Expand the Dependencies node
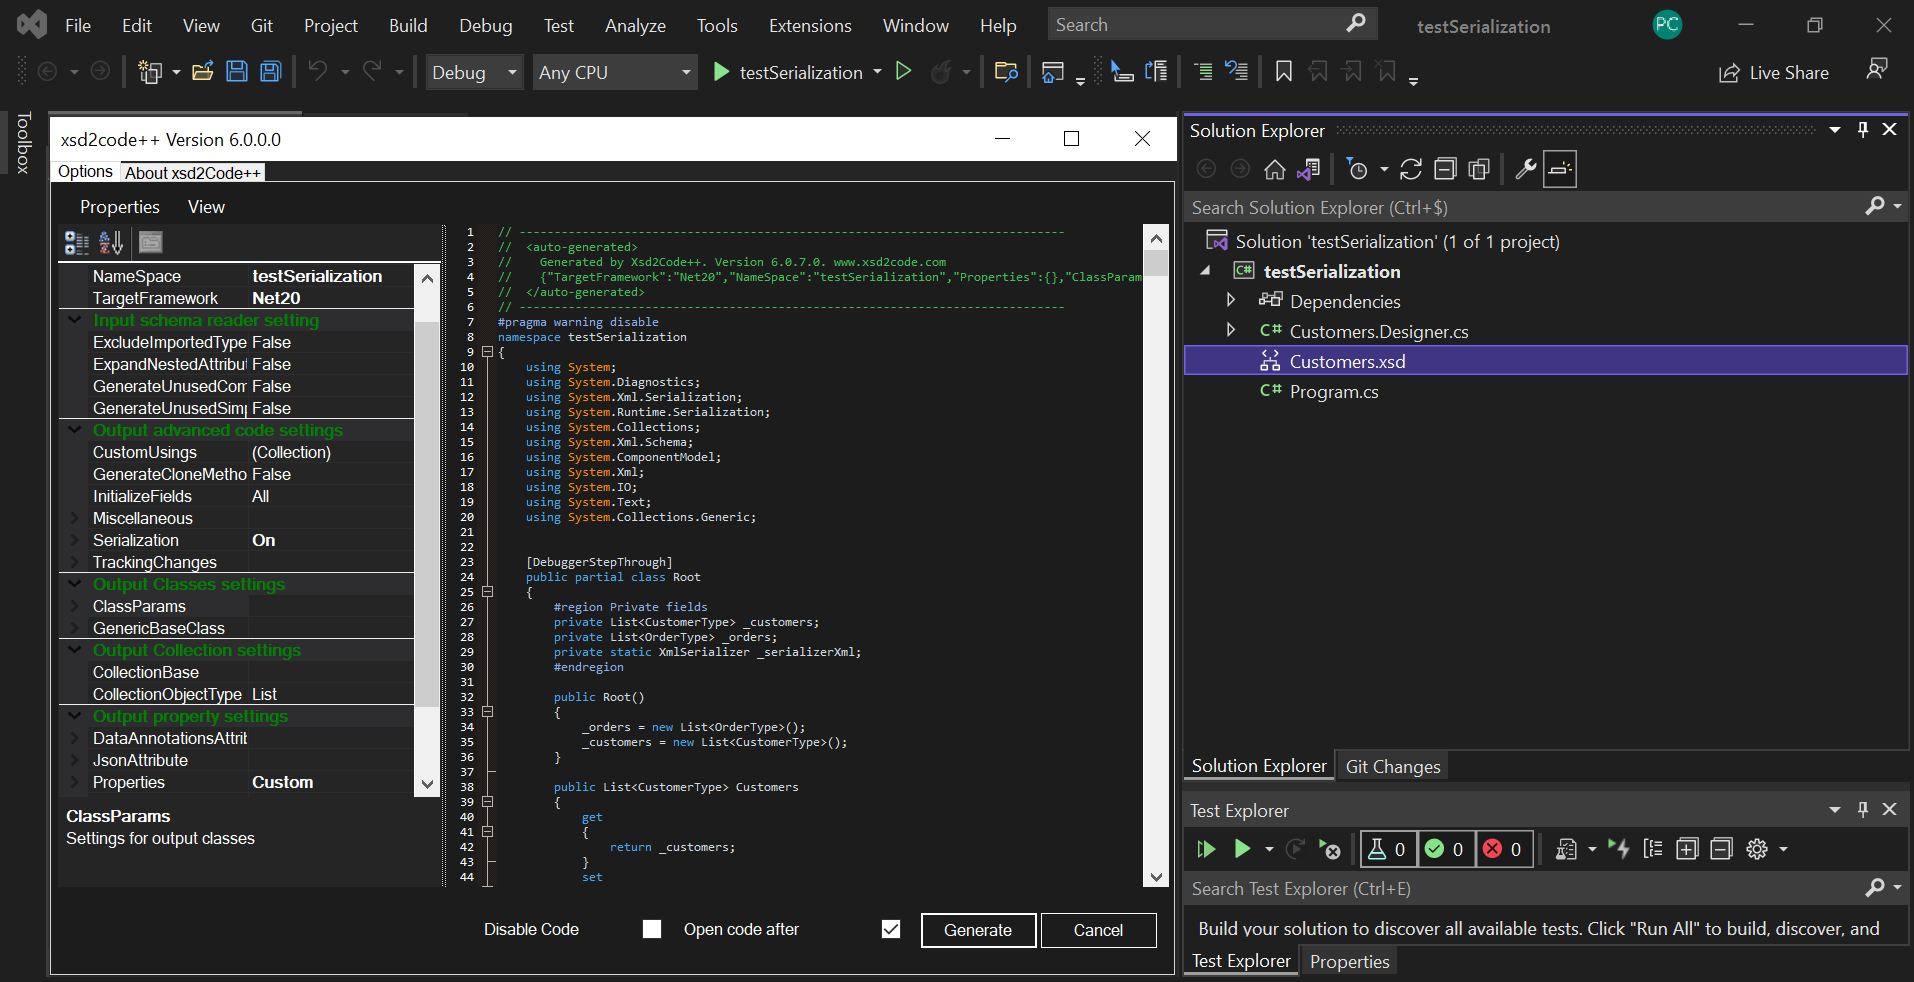Screen dimensions: 1914x982 click(1231, 300)
